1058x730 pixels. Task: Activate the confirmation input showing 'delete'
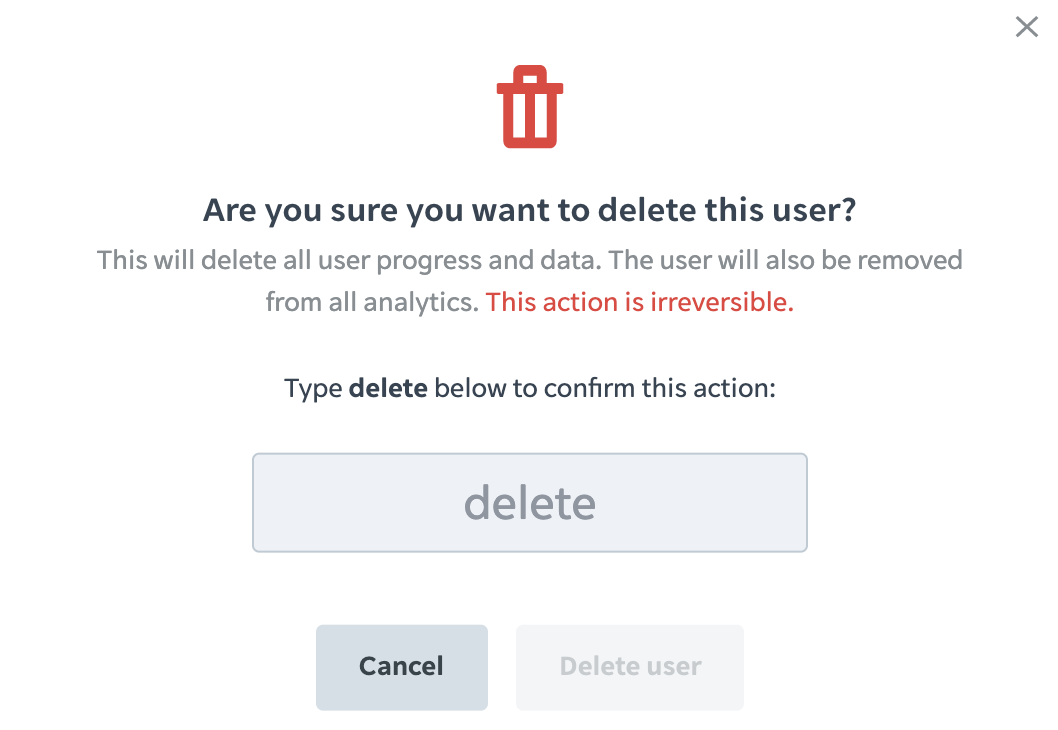[530, 503]
